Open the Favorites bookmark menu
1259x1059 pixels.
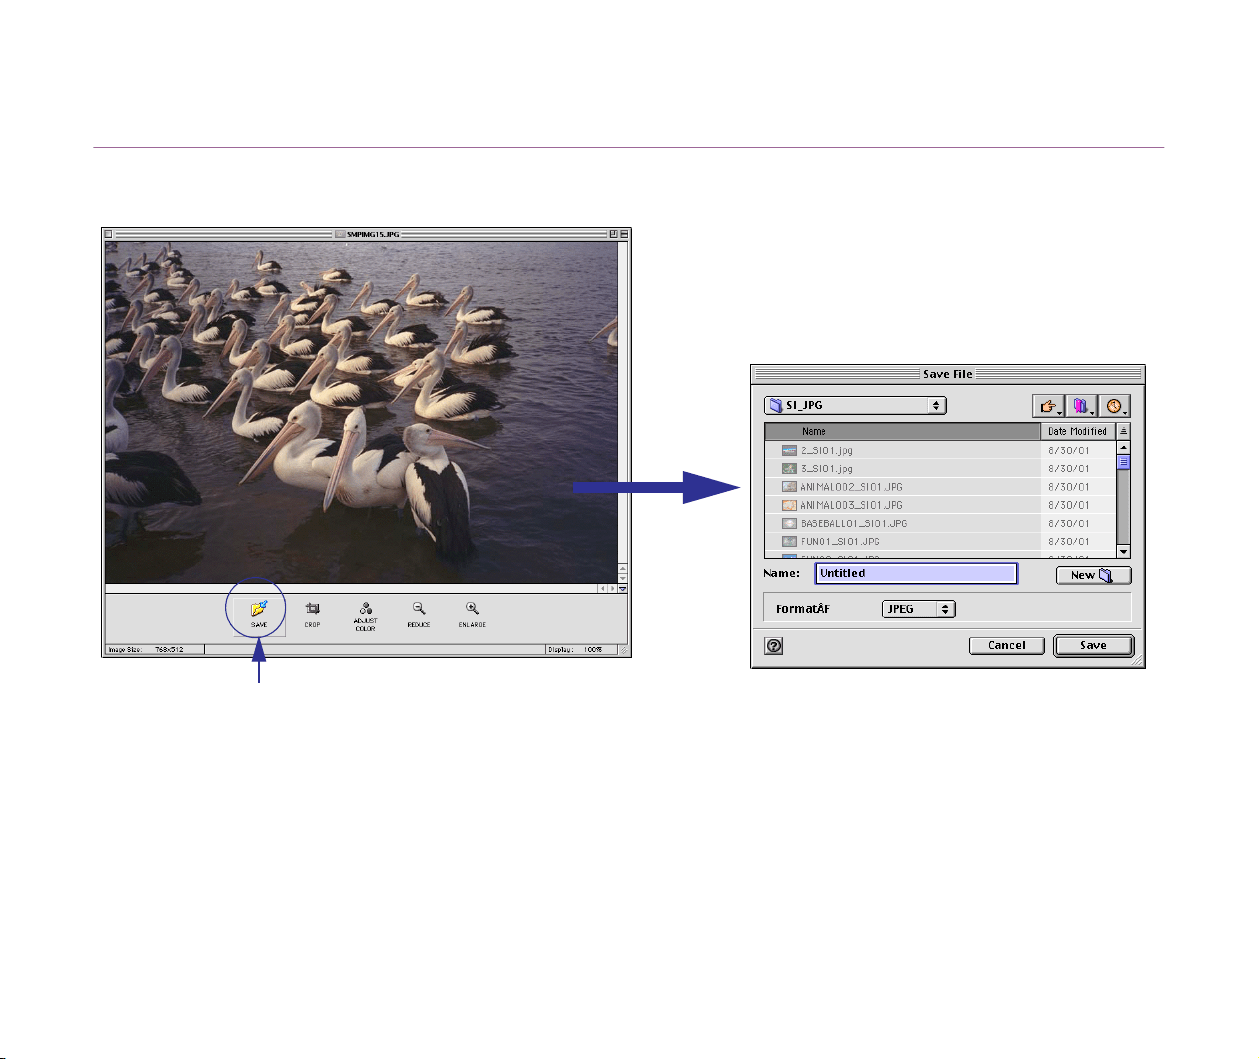tap(1081, 406)
